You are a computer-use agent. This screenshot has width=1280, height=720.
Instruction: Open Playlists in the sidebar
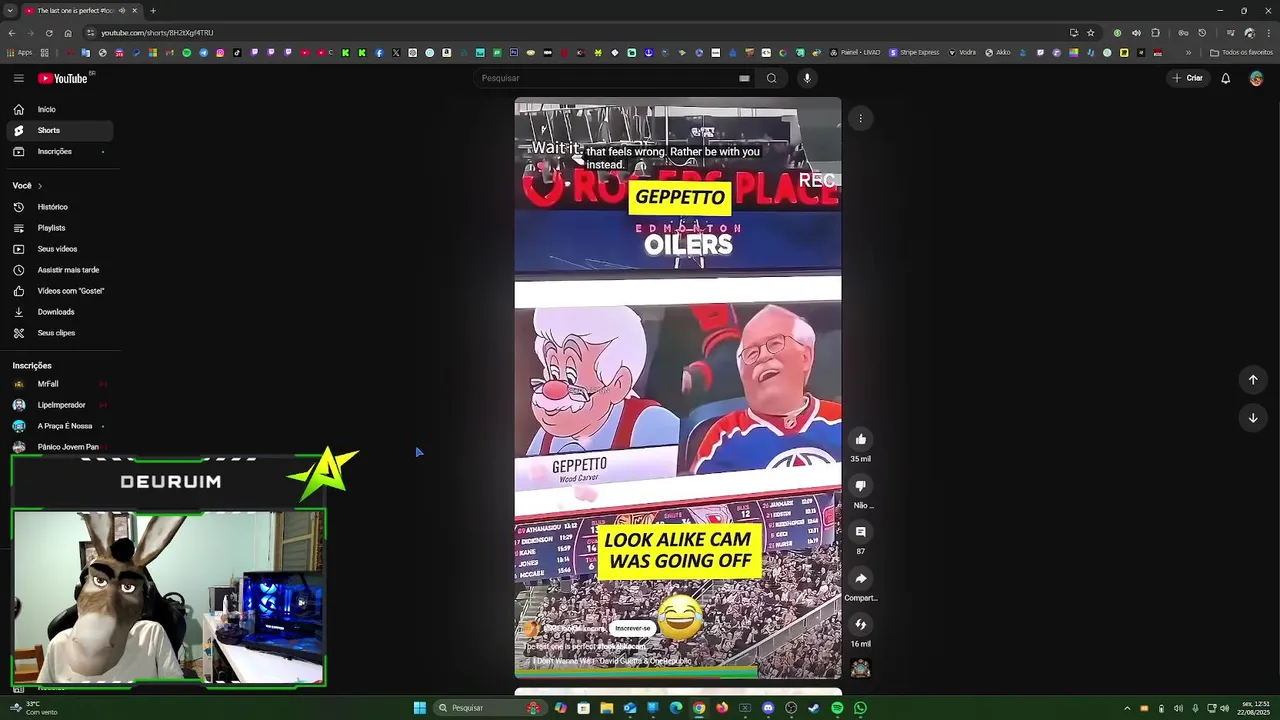click(60, 228)
